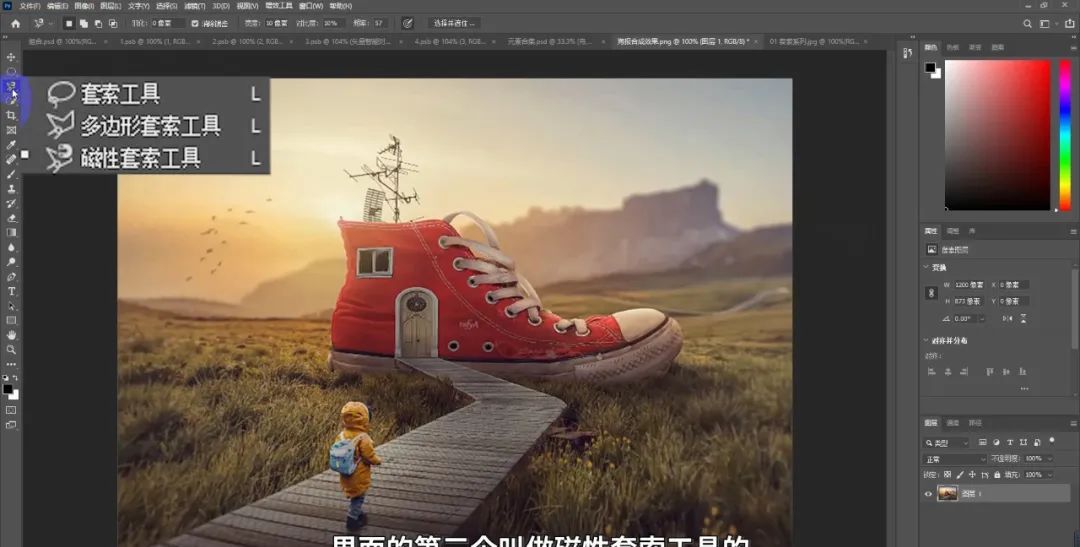Select the Hand tool

pos(11,335)
